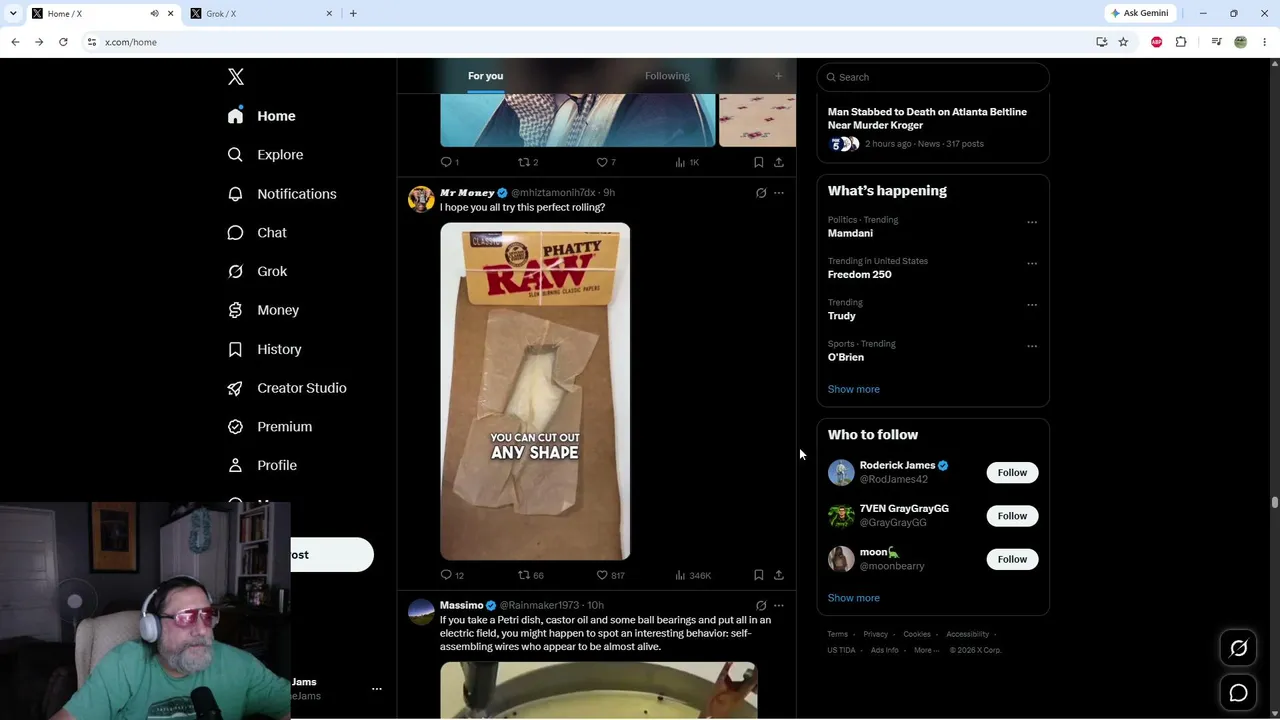Open options for the Mamdani trend
Viewport: 1280px width, 720px height.
coord(1032,222)
